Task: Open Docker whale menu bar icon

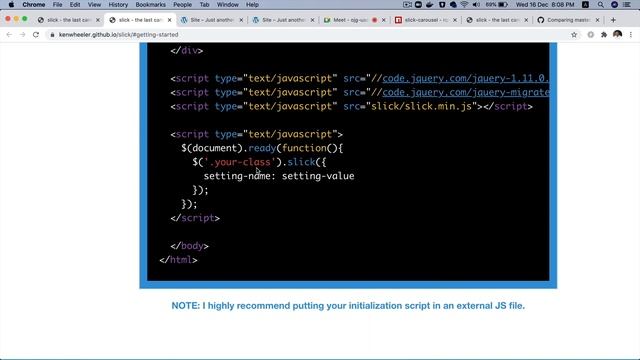Action: click(x=430, y=4)
